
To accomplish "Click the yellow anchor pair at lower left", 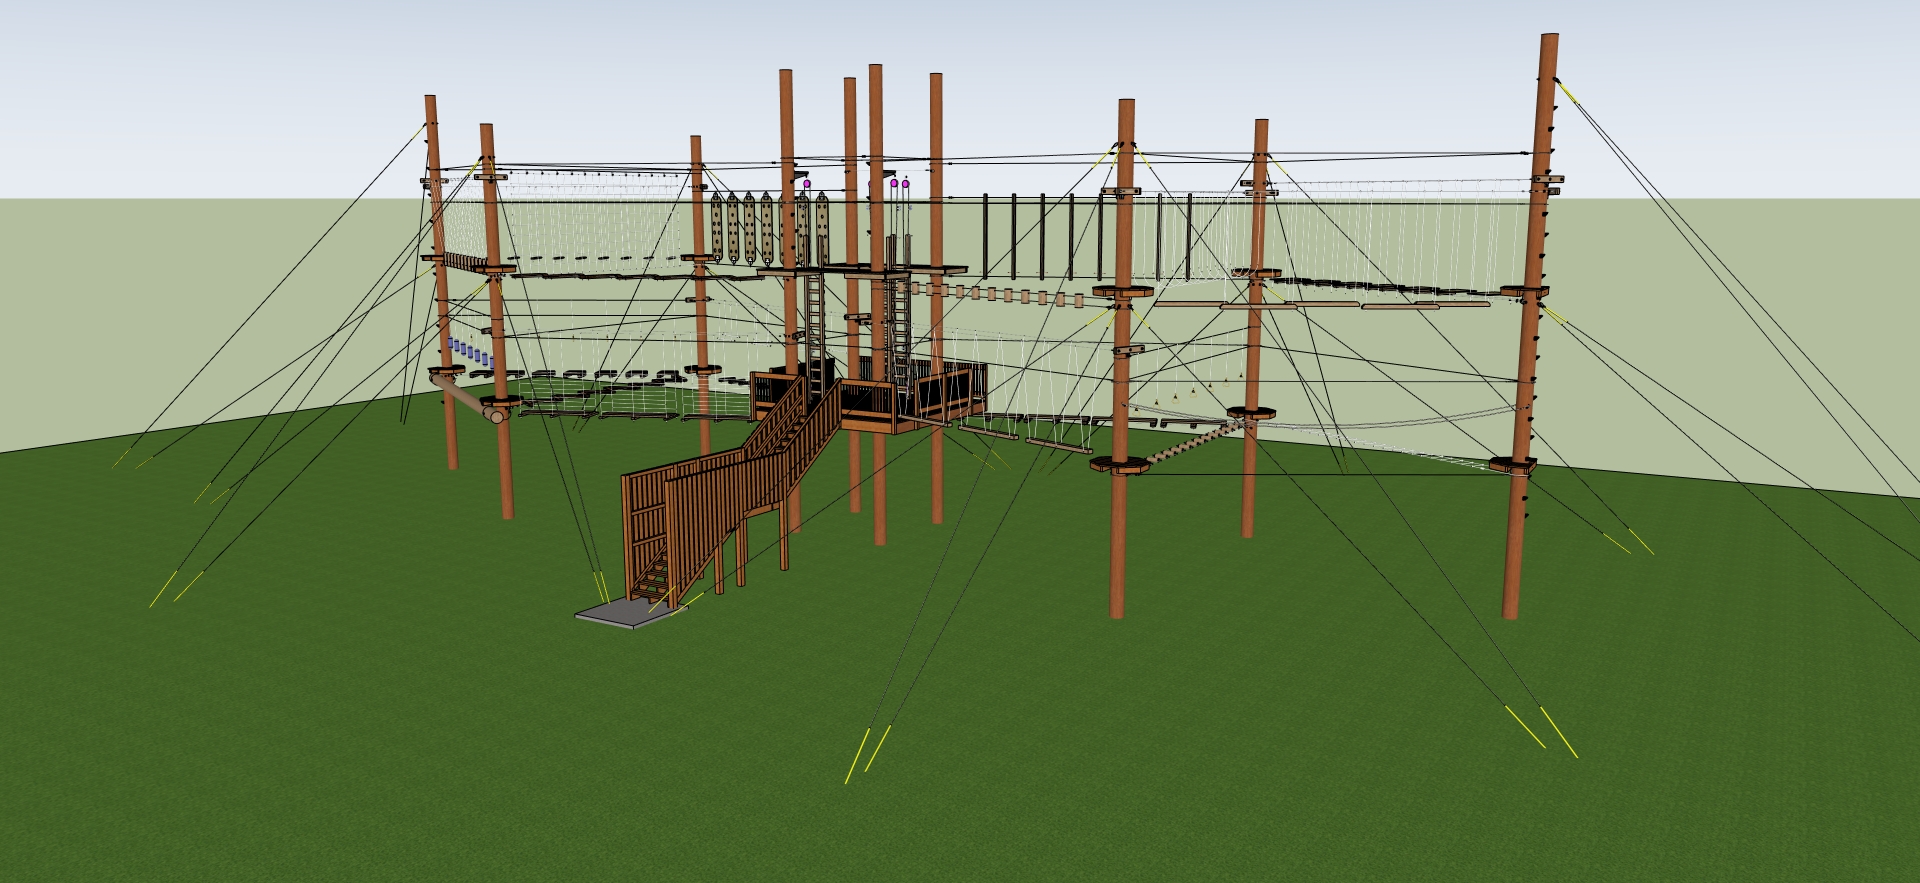I will (176, 587).
